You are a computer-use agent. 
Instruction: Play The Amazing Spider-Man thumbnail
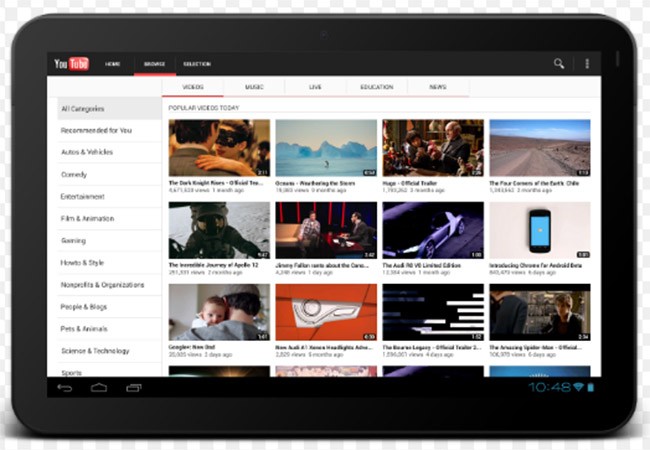540,312
